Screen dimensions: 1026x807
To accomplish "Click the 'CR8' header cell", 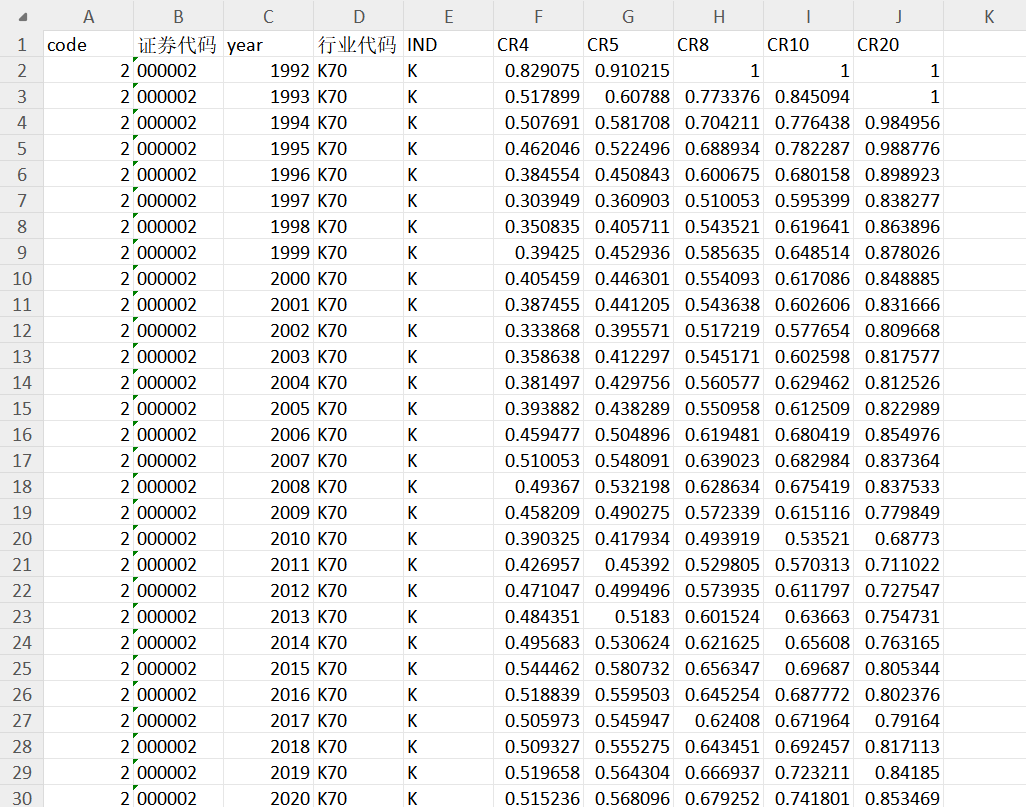I will [x=718, y=45].
